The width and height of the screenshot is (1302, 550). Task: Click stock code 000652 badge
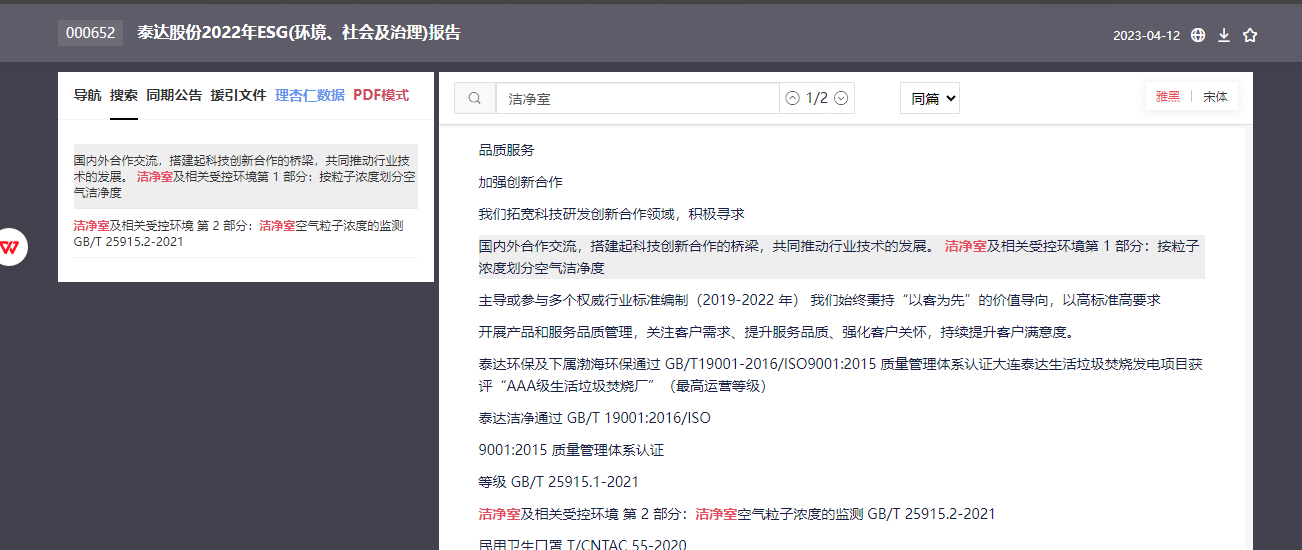pos(90,33)
